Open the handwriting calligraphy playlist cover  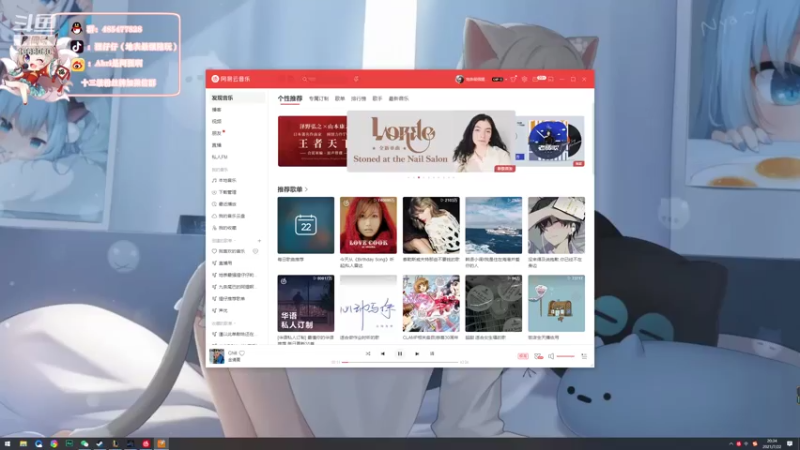point(368,303)
